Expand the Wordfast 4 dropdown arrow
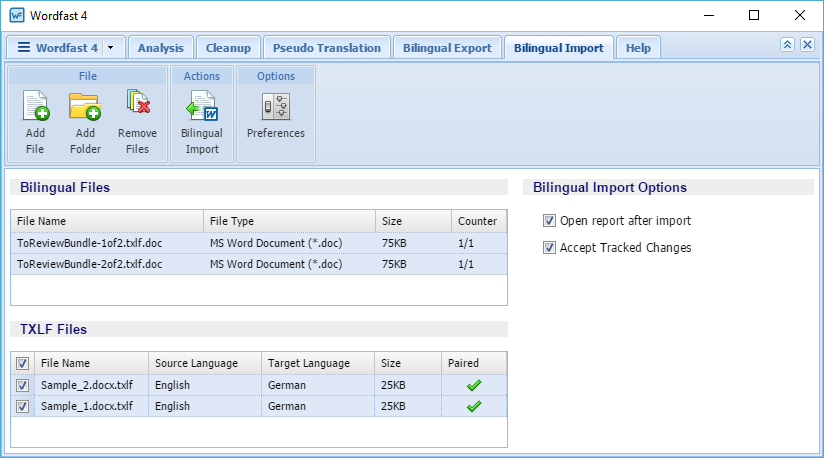This screenshot has width=824, height=458. coord(111,48)
